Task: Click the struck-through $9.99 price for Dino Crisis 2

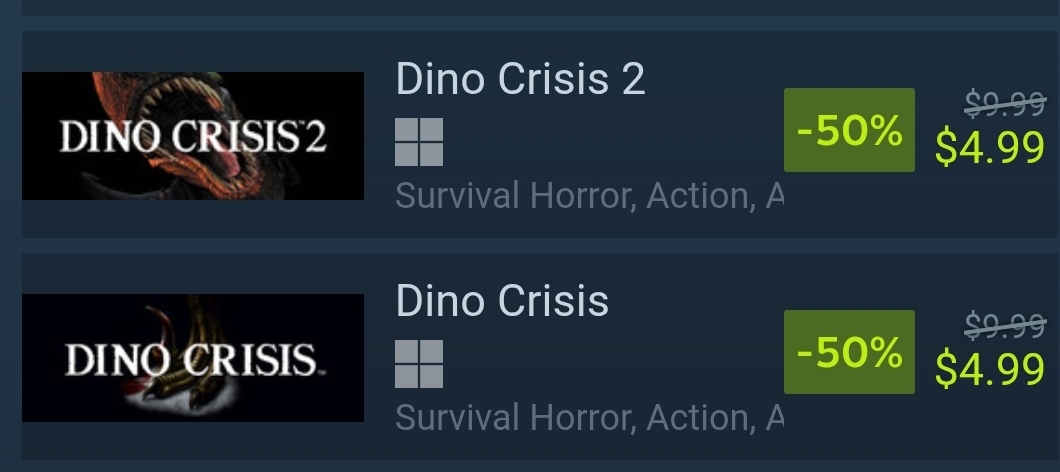Action: click(x=1005, y=101)
